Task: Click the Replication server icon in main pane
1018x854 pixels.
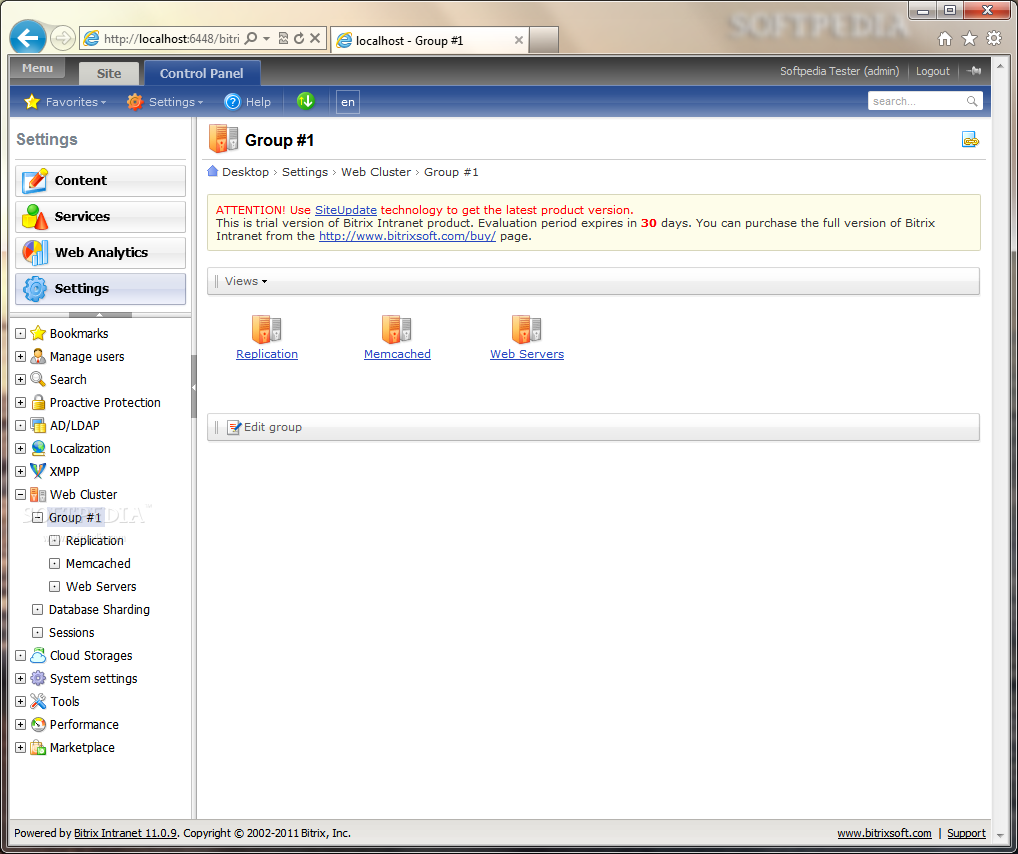Action: pyautogui.click(x=266, y=329)
